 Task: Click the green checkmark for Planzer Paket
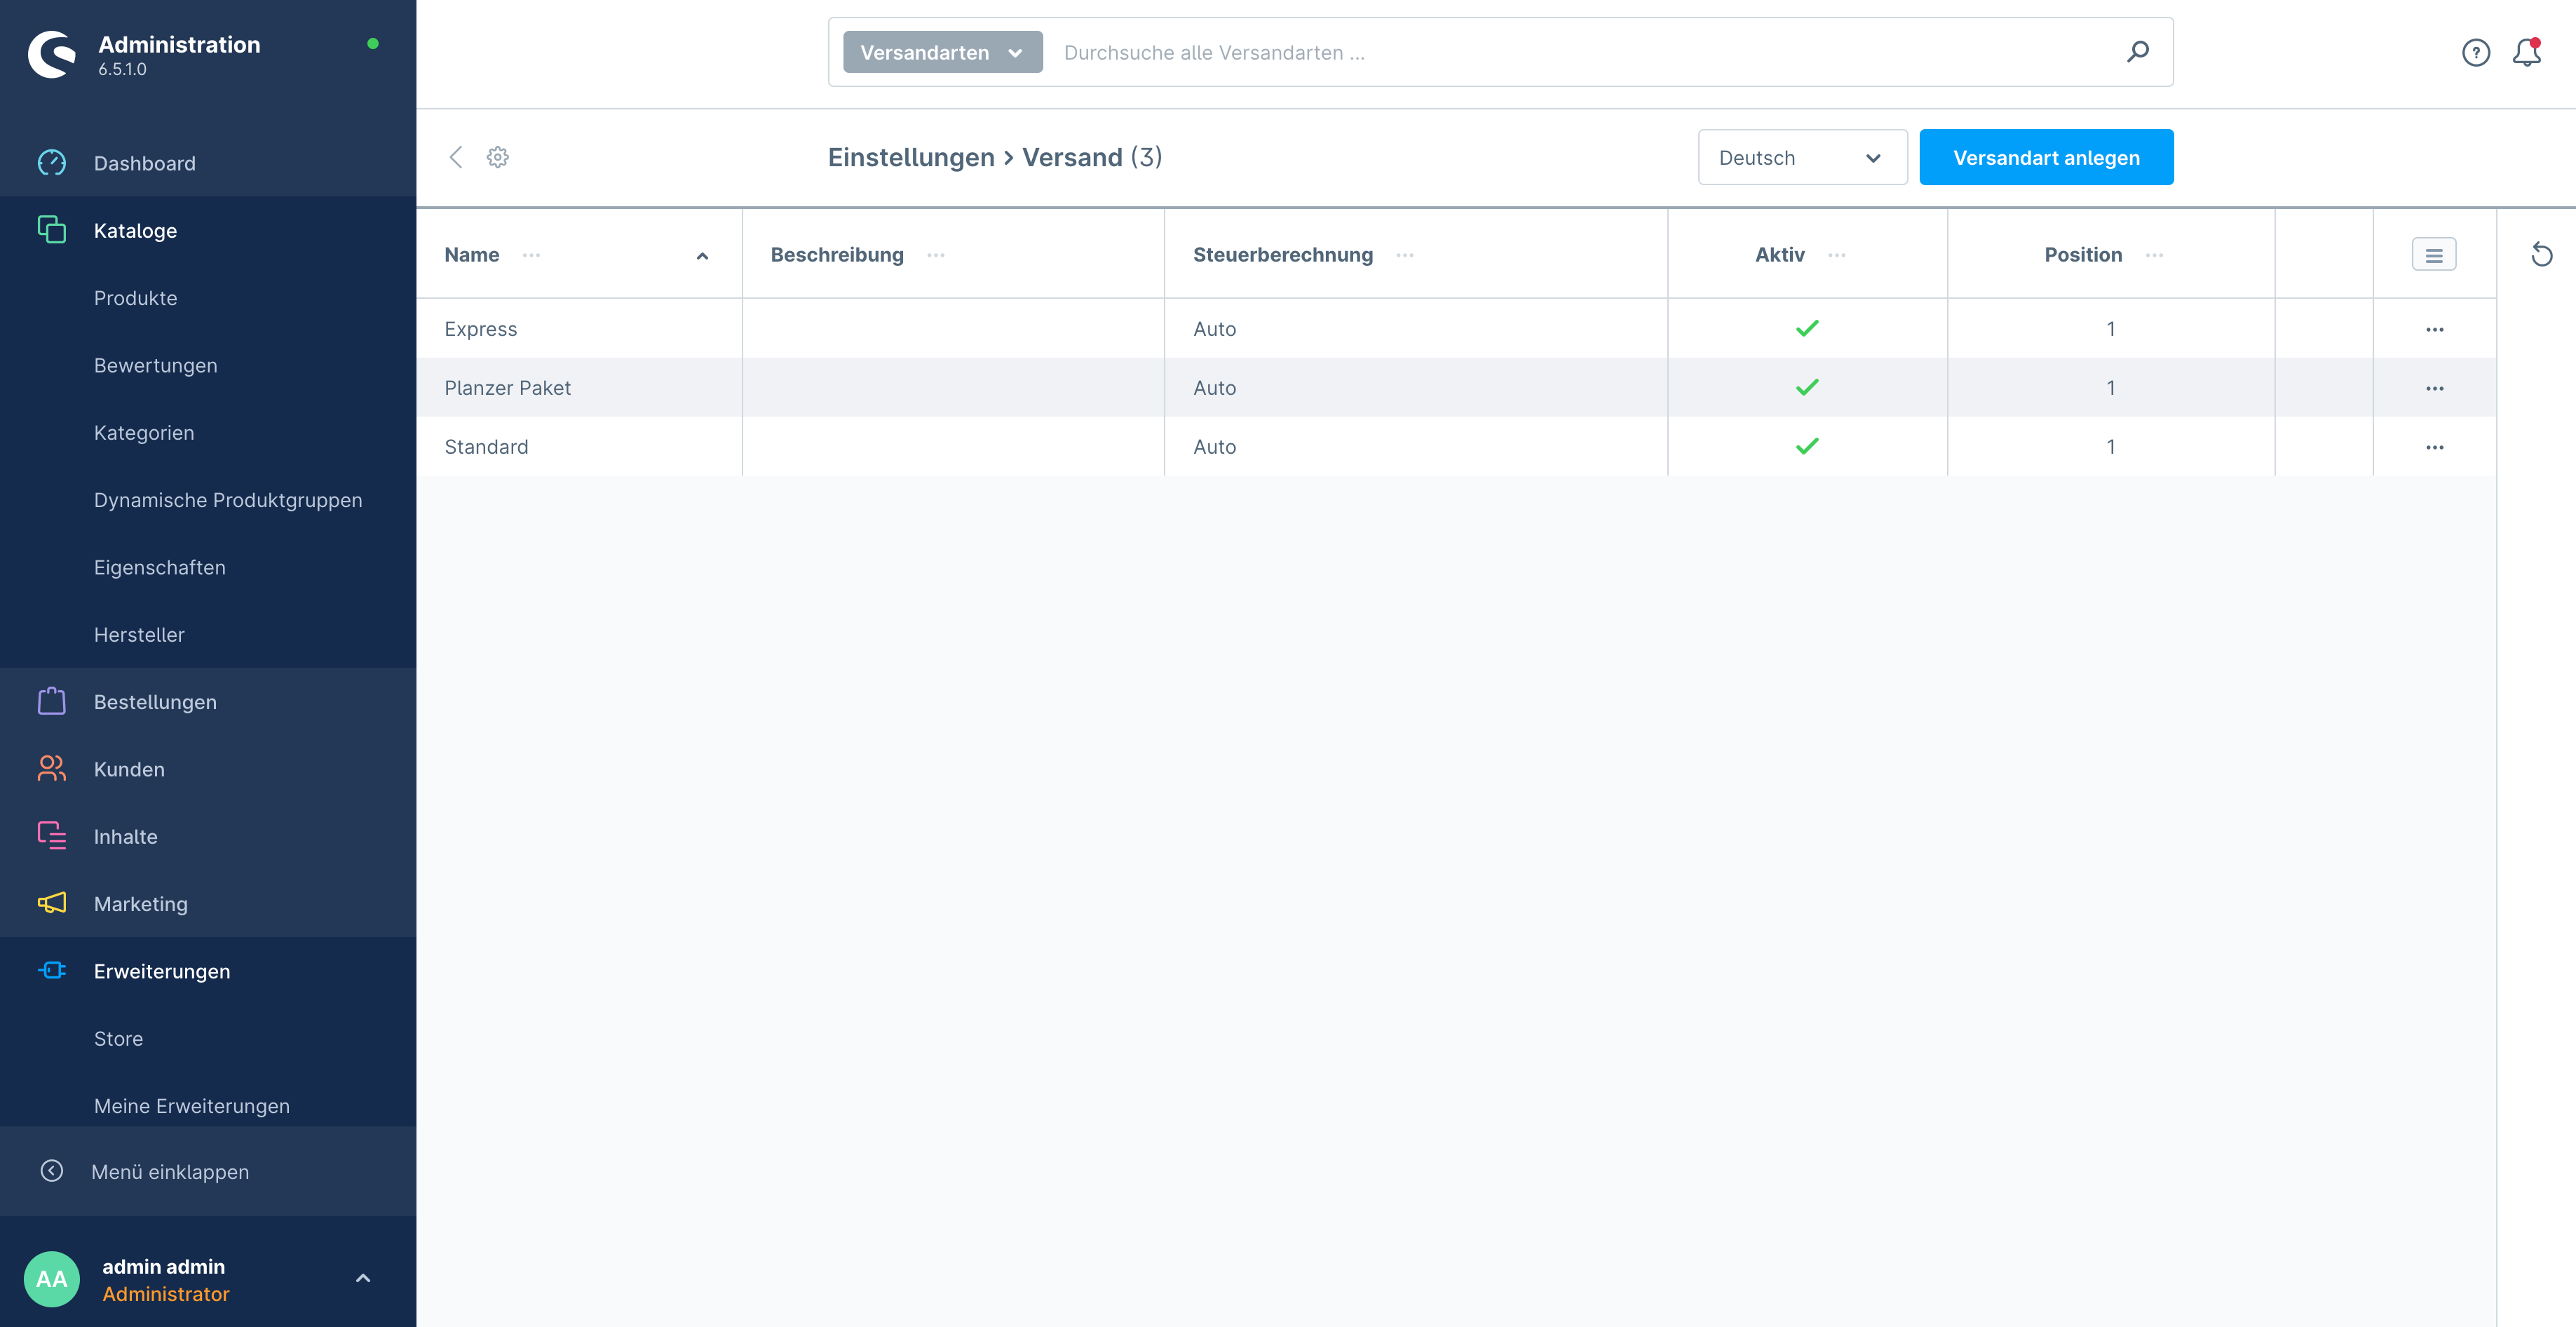[x=1806, y=387]
